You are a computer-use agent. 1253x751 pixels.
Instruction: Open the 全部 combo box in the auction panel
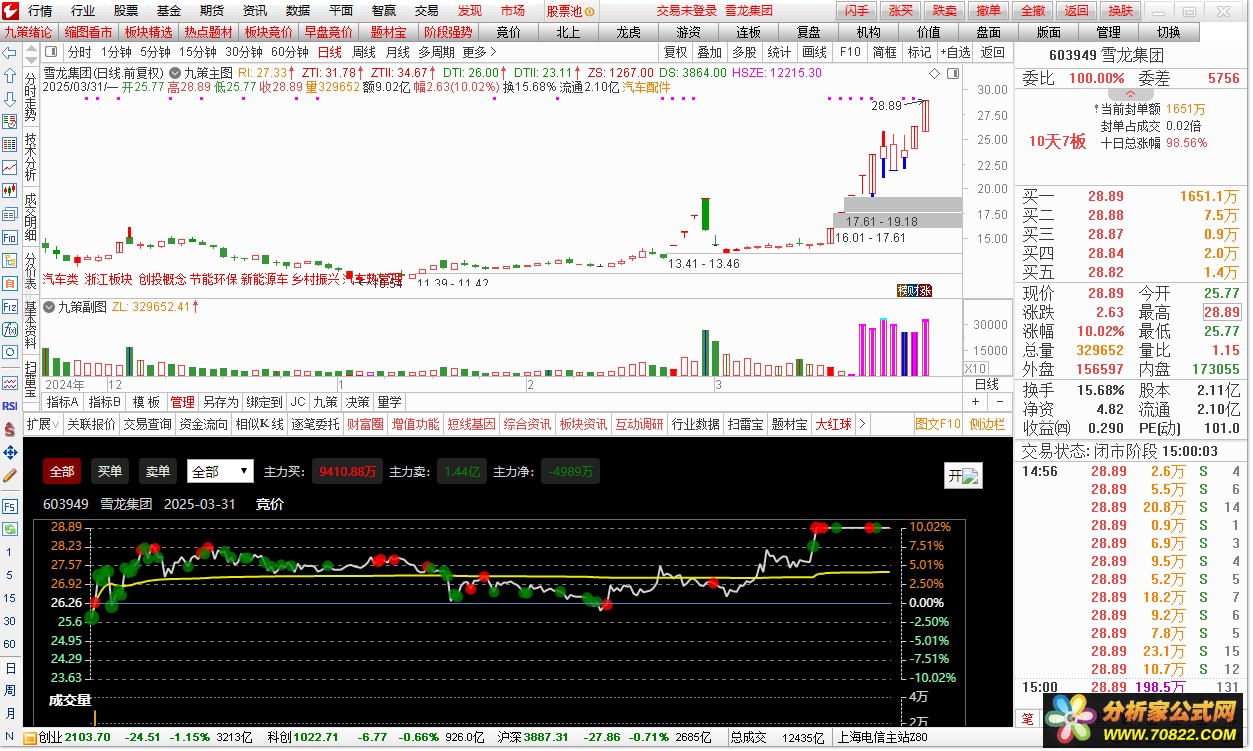coord(220,471)
